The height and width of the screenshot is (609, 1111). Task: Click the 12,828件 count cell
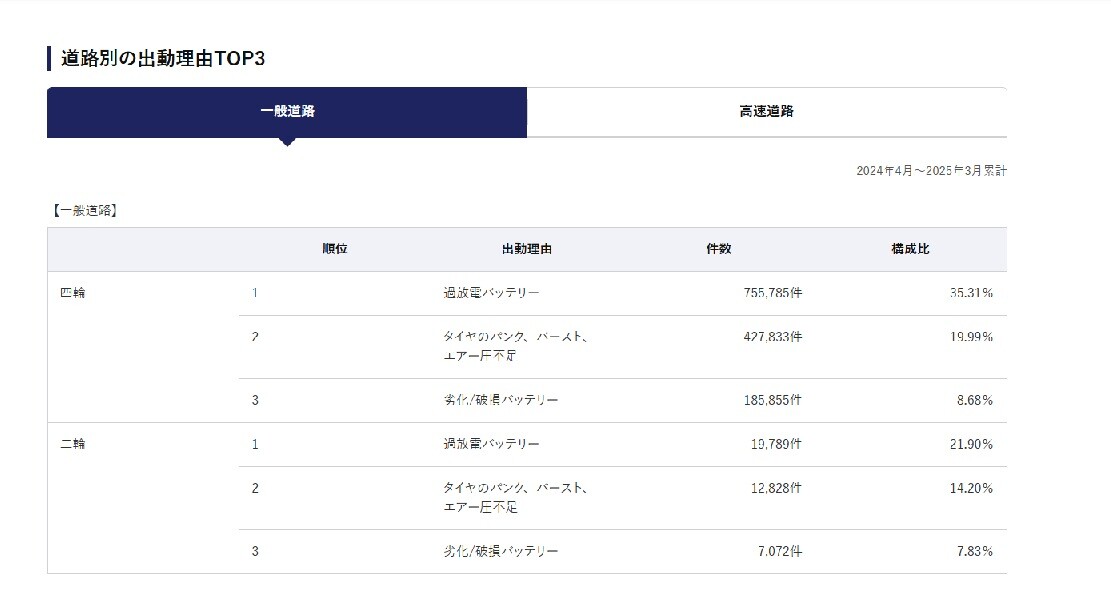coord(776,488)
